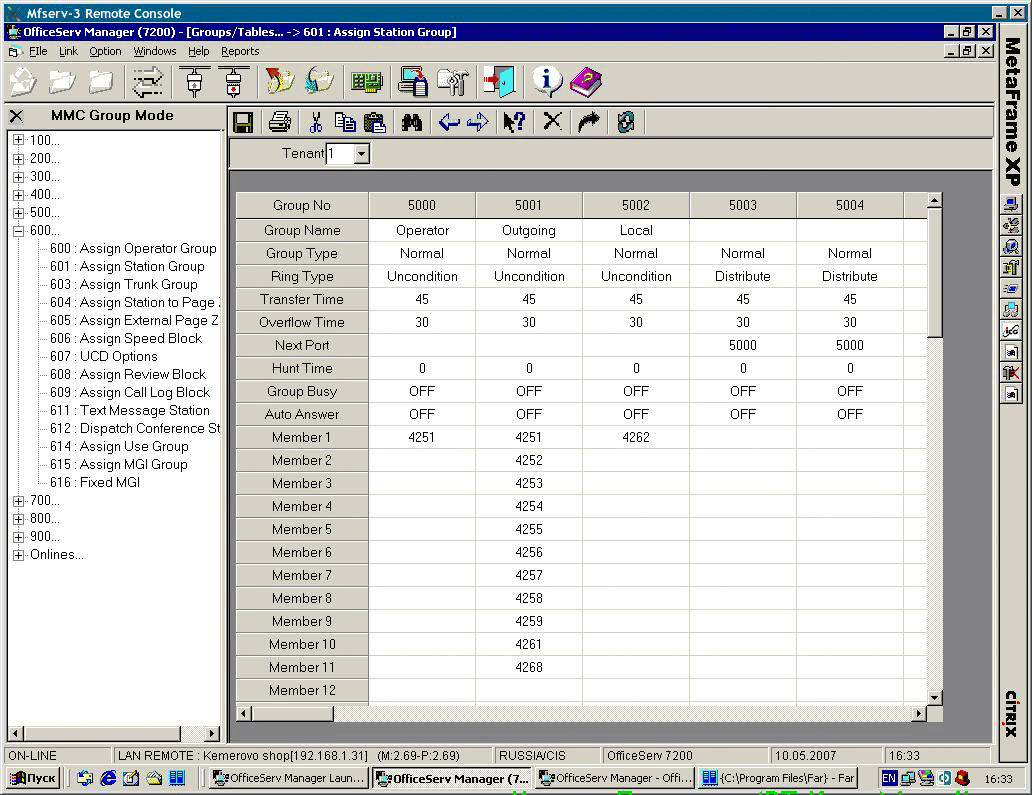Click the curved black arrow icon
This screenshot has height=795, width=1032.
pyautogui.click(x=588, y=122)
